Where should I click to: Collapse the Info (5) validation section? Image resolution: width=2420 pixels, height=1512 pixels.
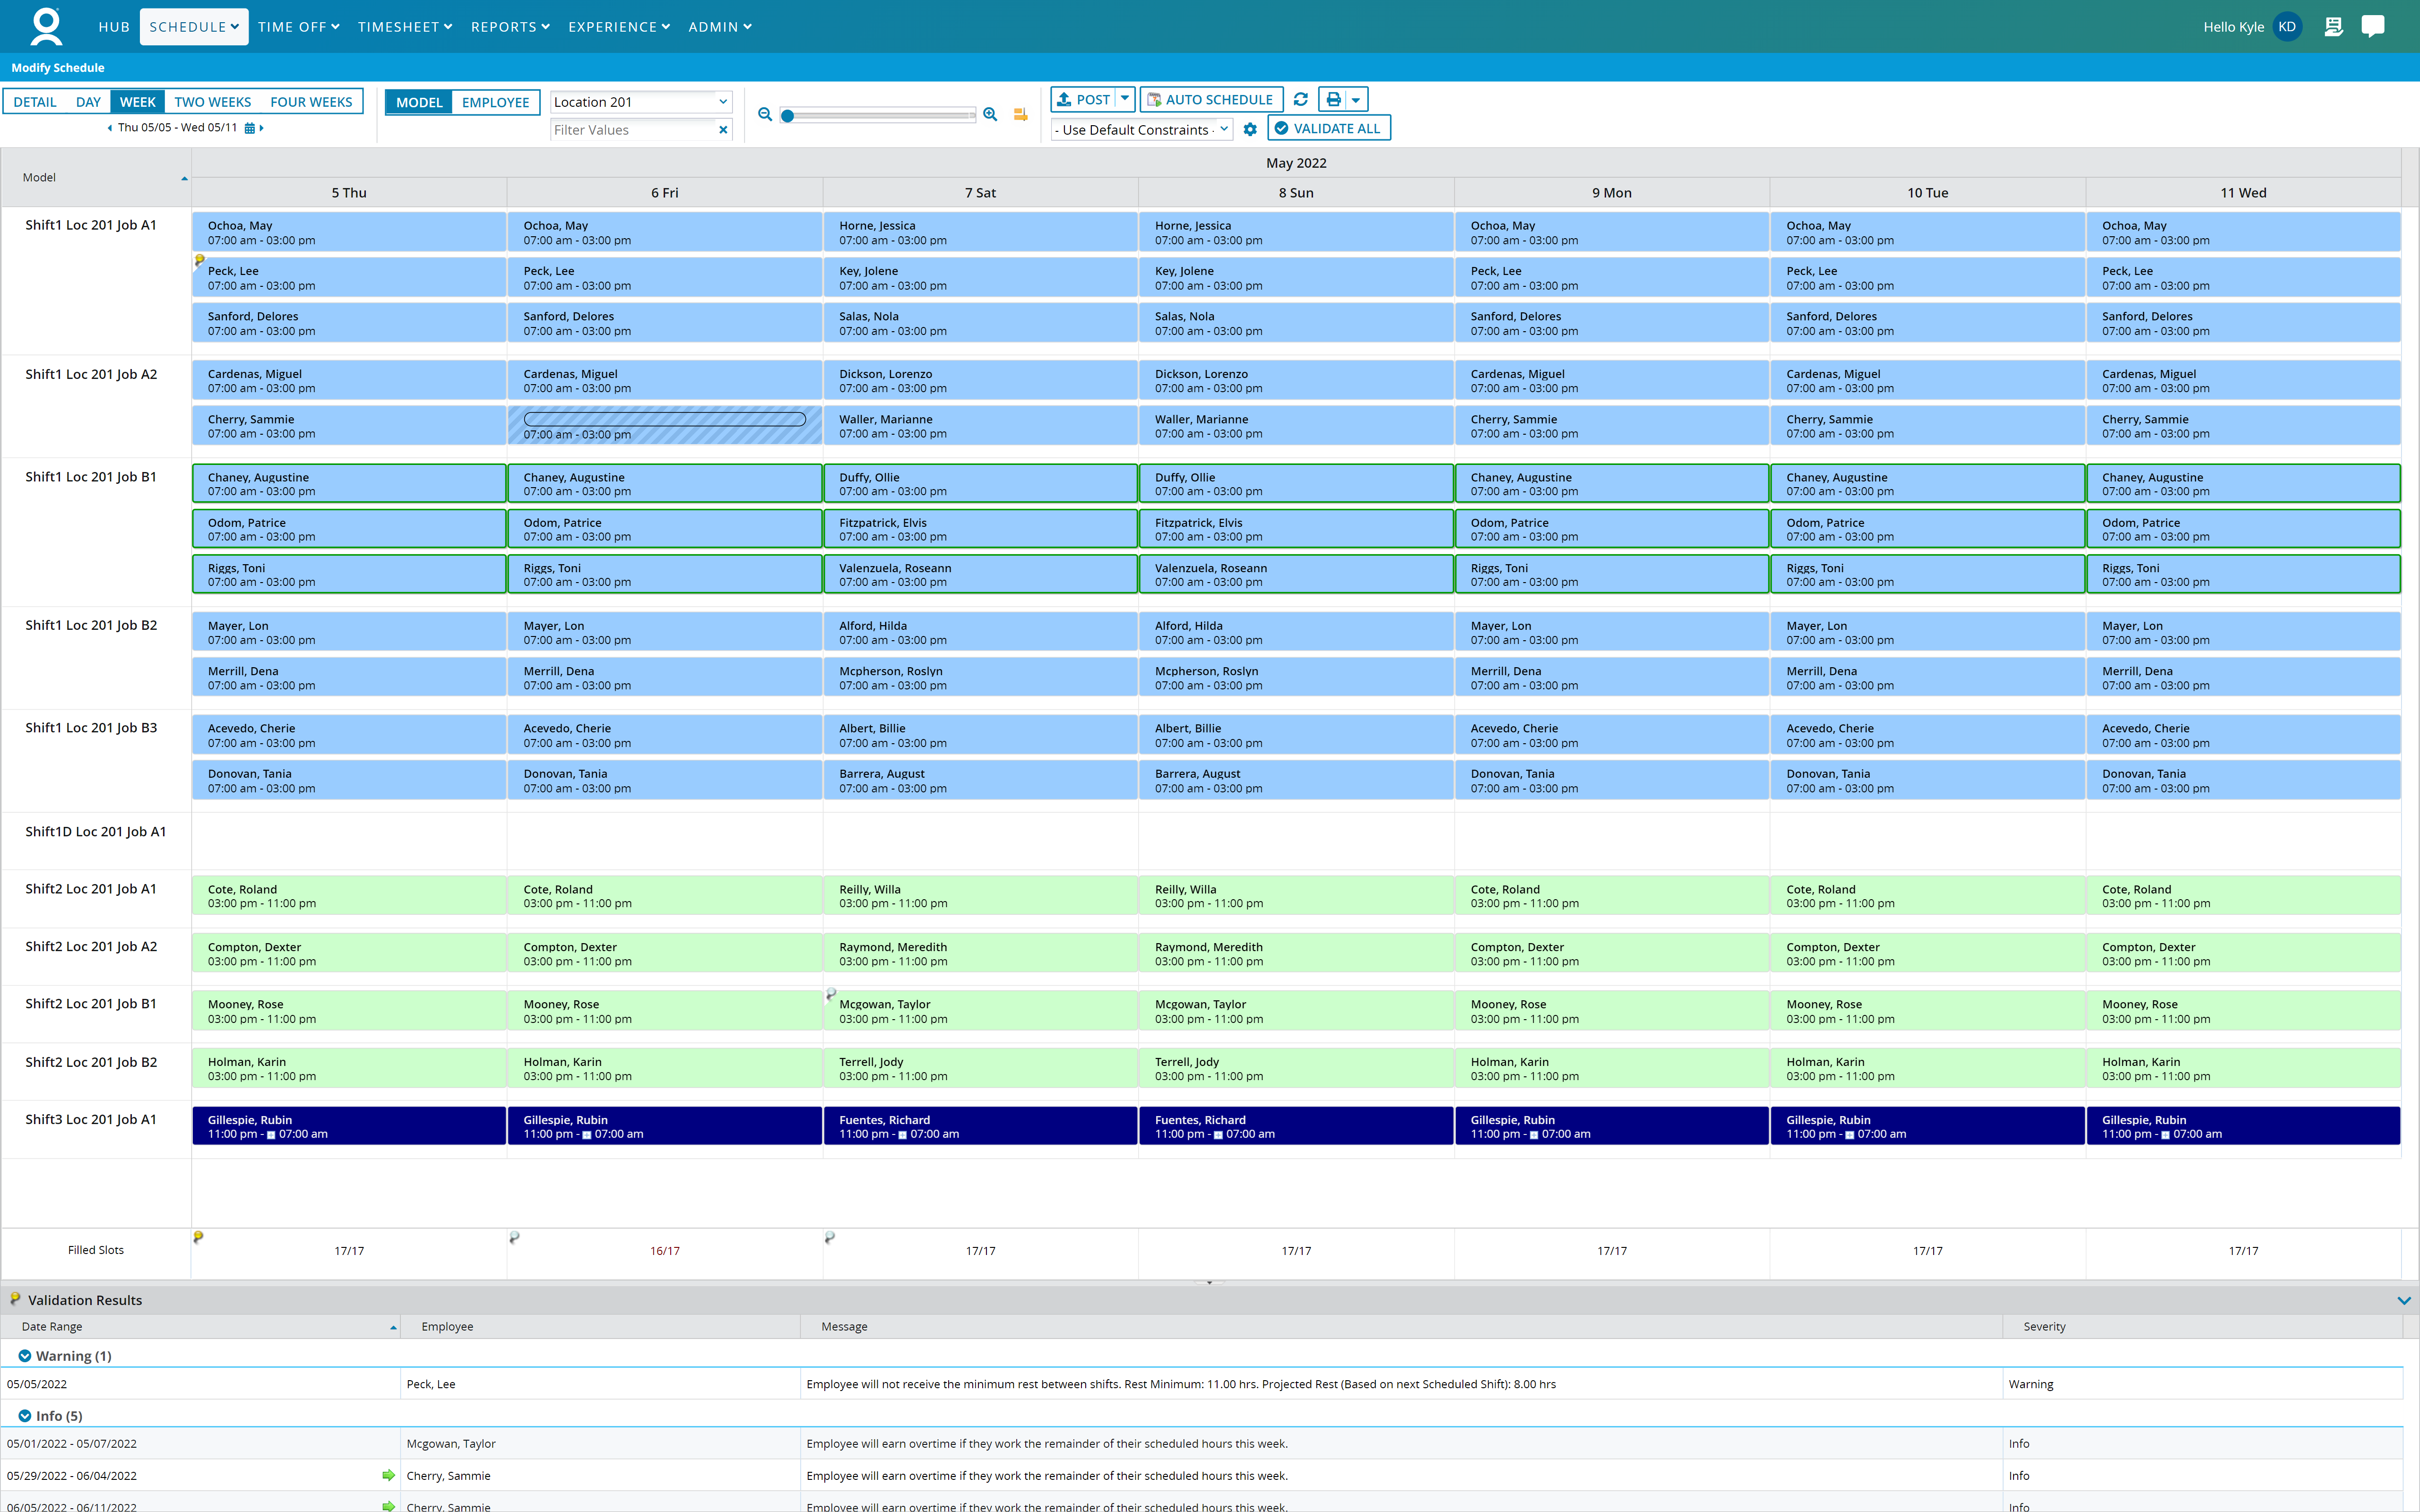tap(25, 1416)
